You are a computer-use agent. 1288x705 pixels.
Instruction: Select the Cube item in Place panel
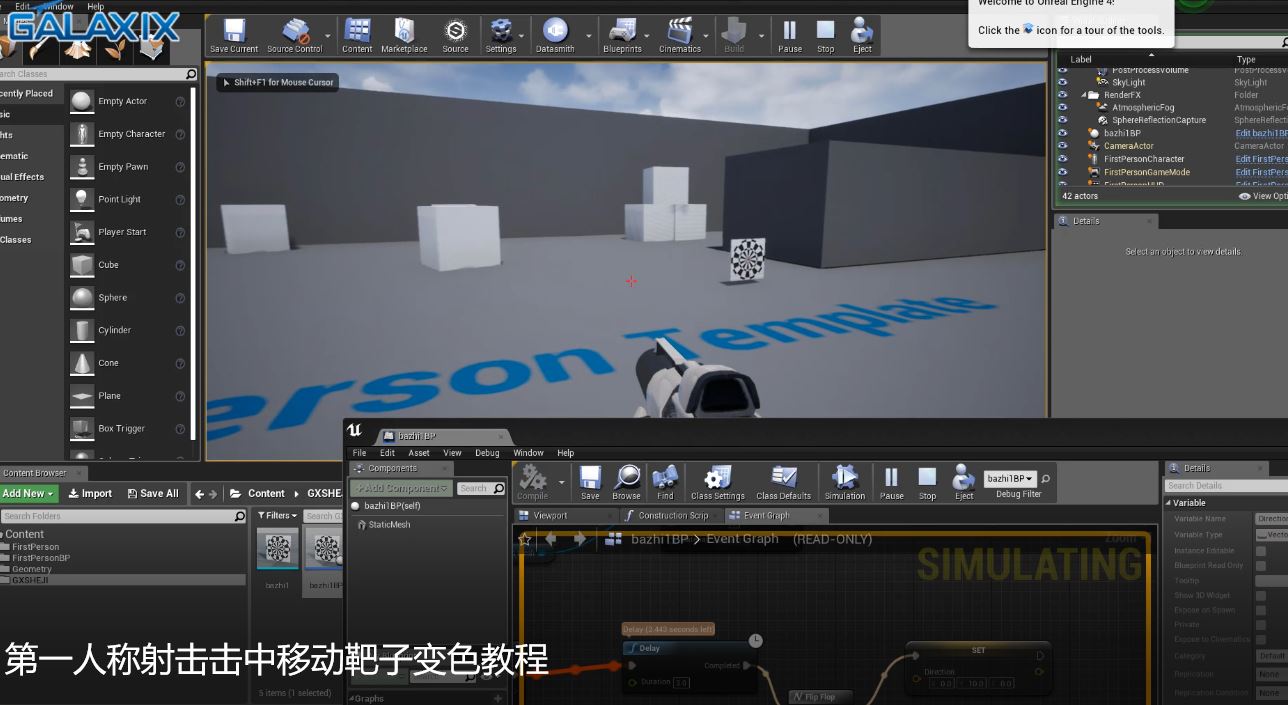pyautogui.click(x=108, y=265)
